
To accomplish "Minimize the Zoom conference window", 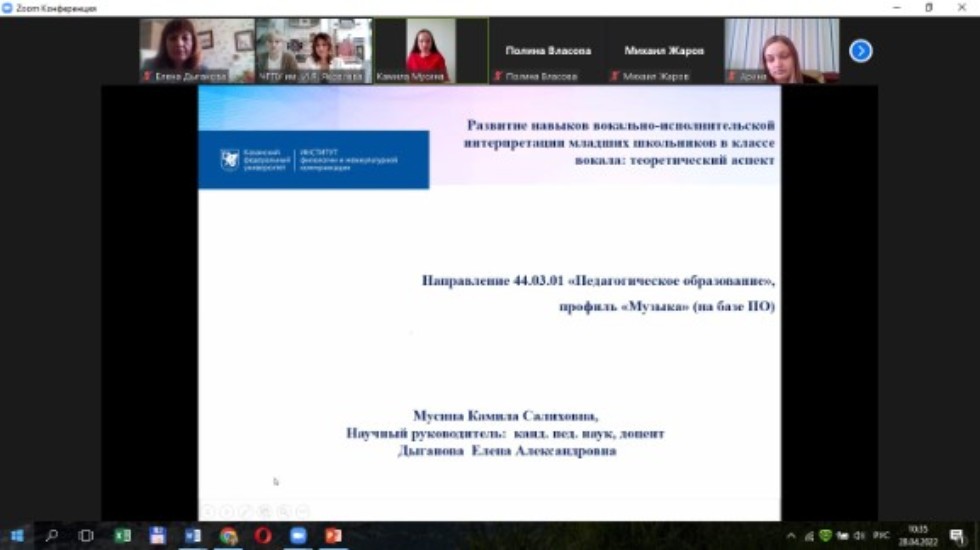I will 897,8.
